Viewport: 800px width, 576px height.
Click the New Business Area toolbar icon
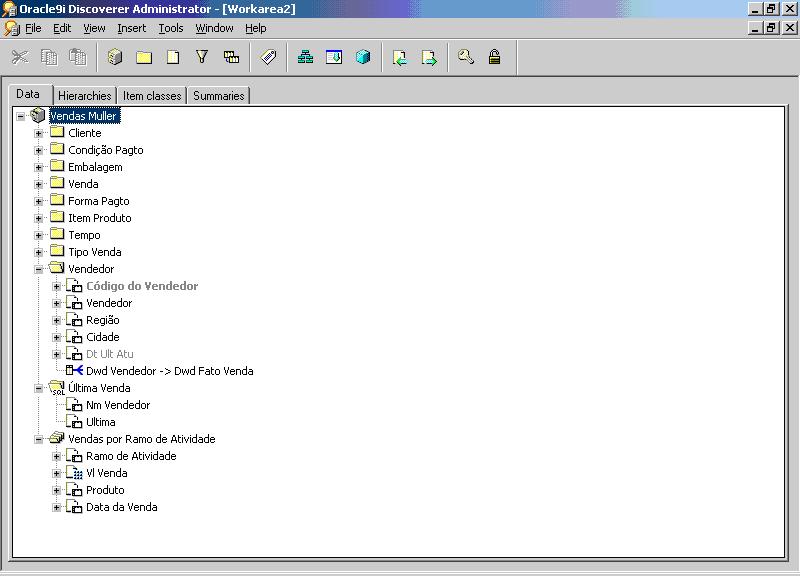click(x=115, y=57)
